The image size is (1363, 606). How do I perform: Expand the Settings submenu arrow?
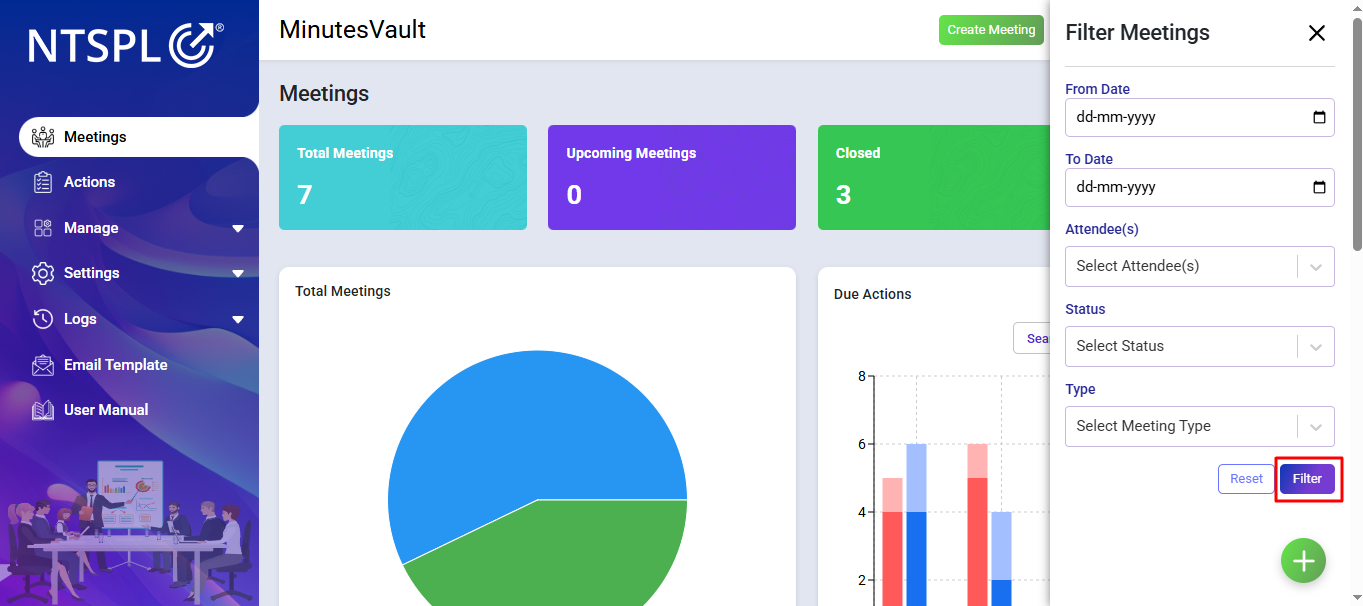pyautogui.click(x=238, y=274)
